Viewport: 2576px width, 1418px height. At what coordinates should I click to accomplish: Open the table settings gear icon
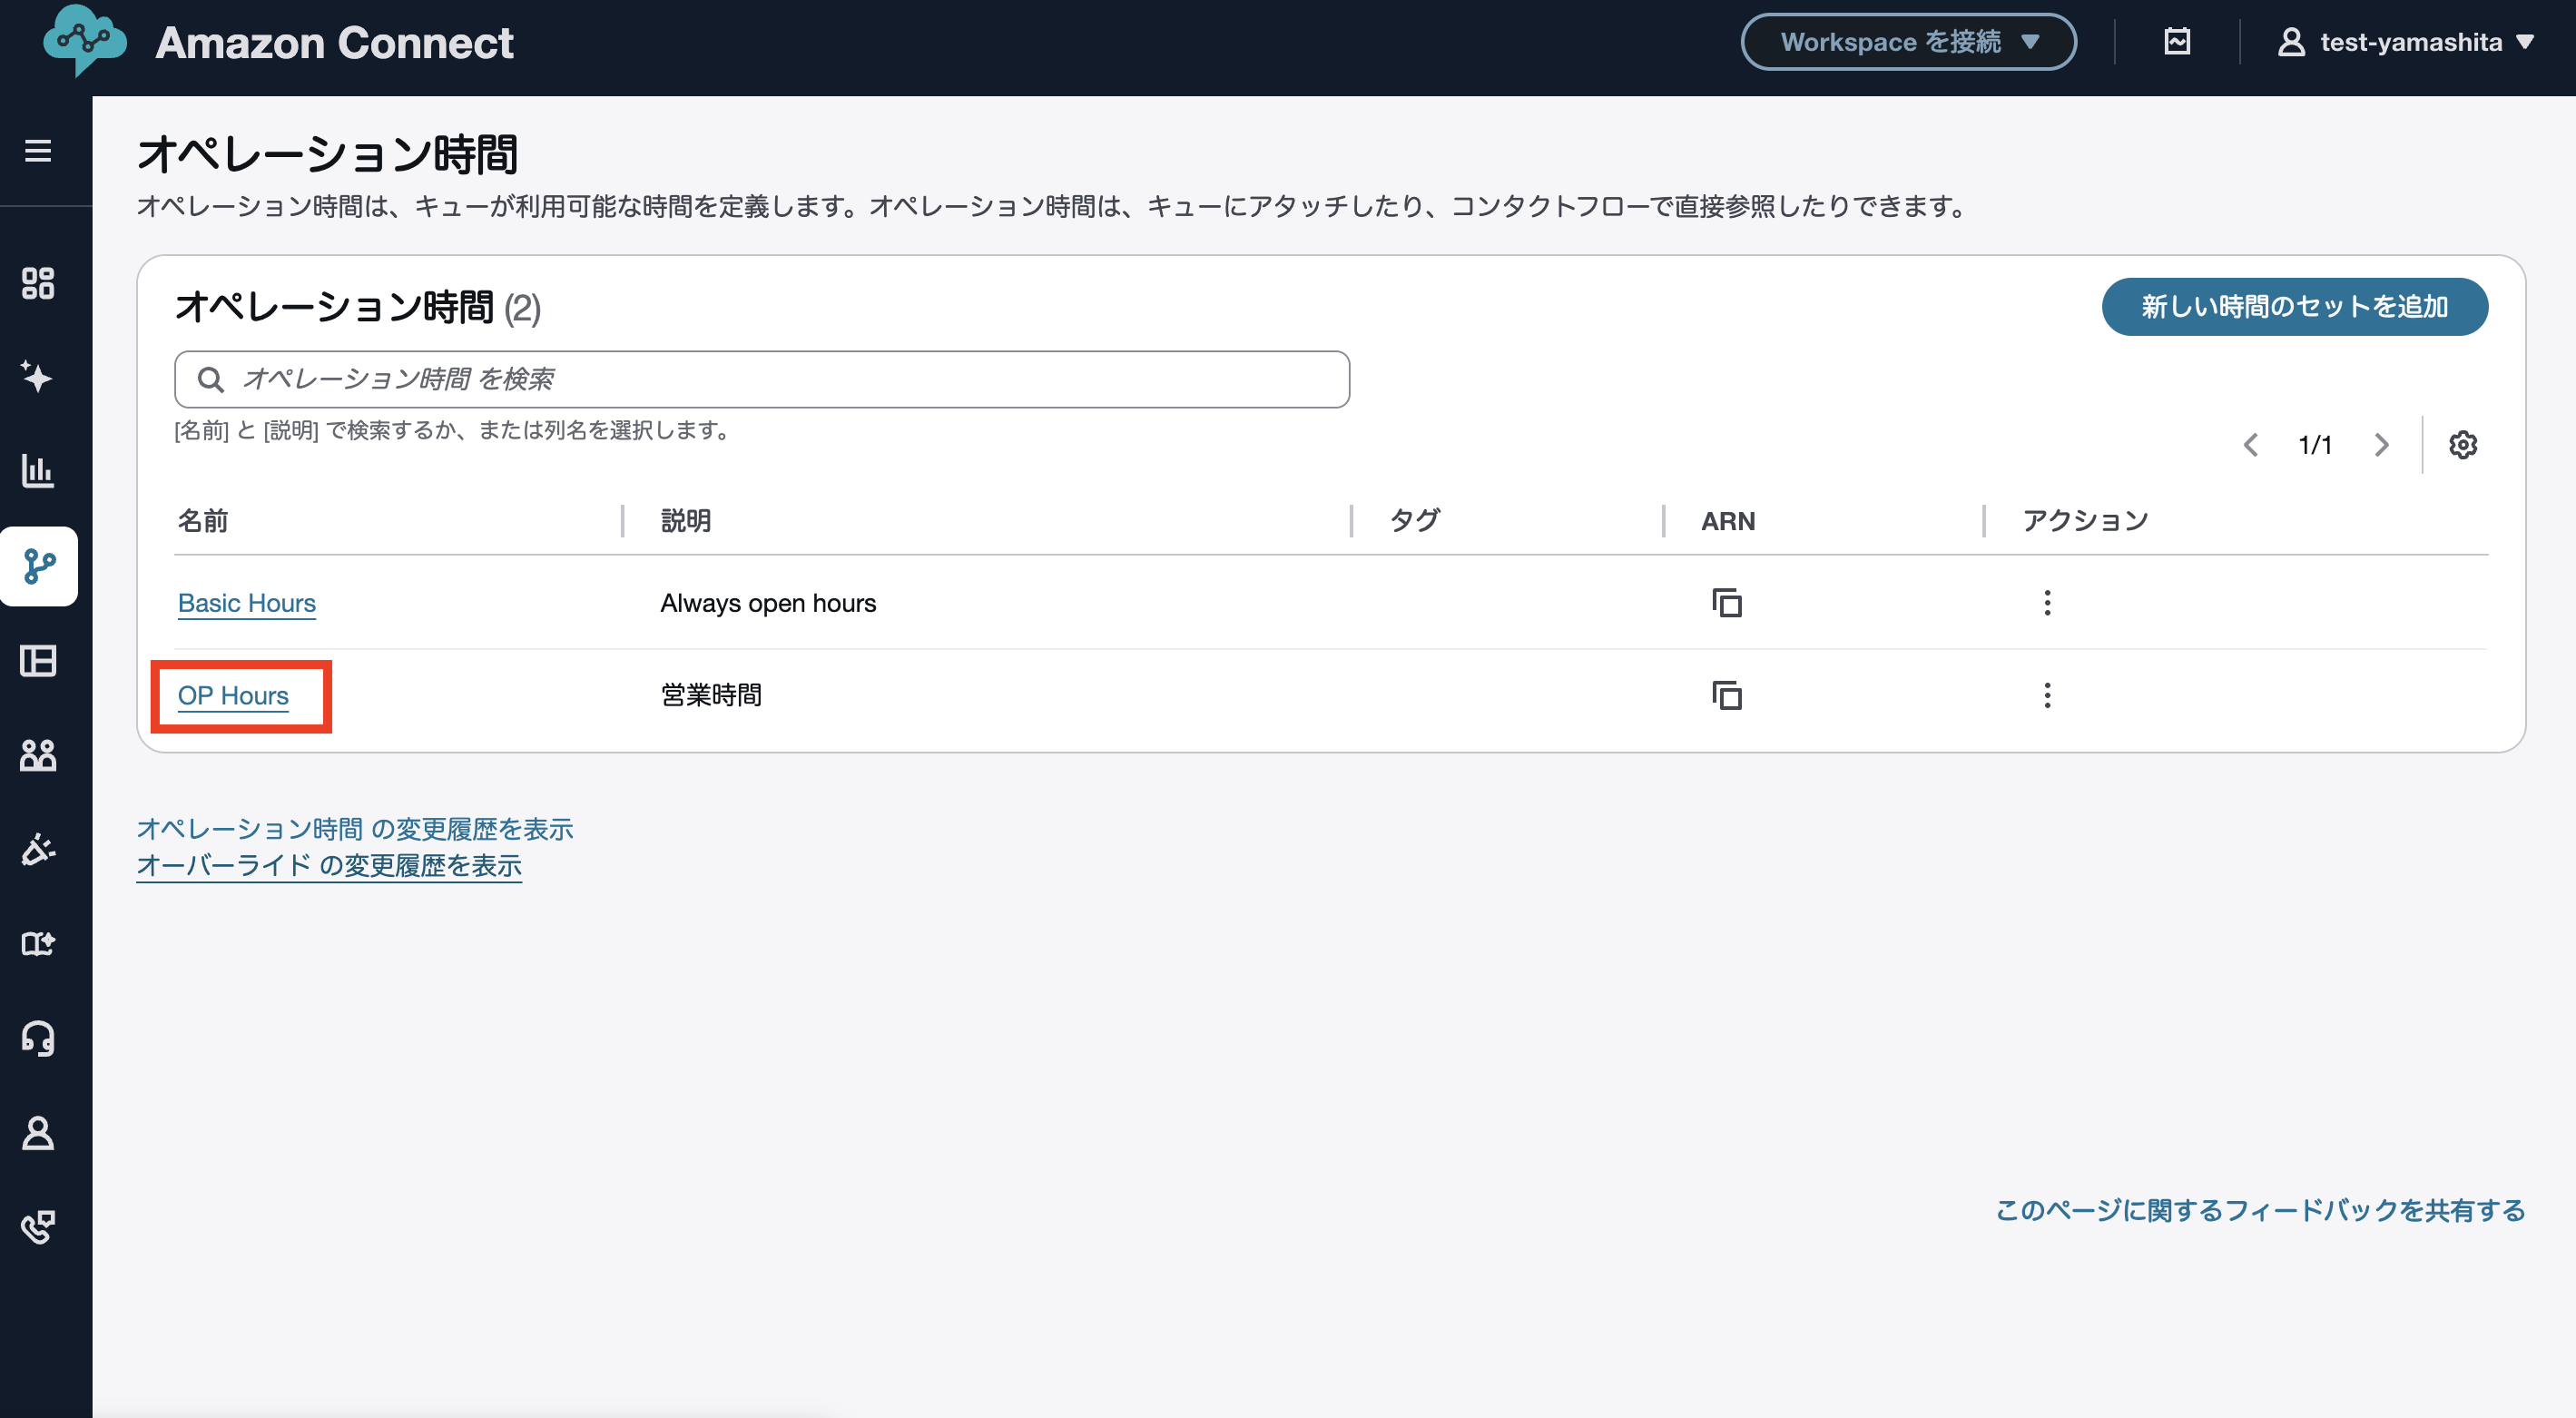tap(2463, 444)
